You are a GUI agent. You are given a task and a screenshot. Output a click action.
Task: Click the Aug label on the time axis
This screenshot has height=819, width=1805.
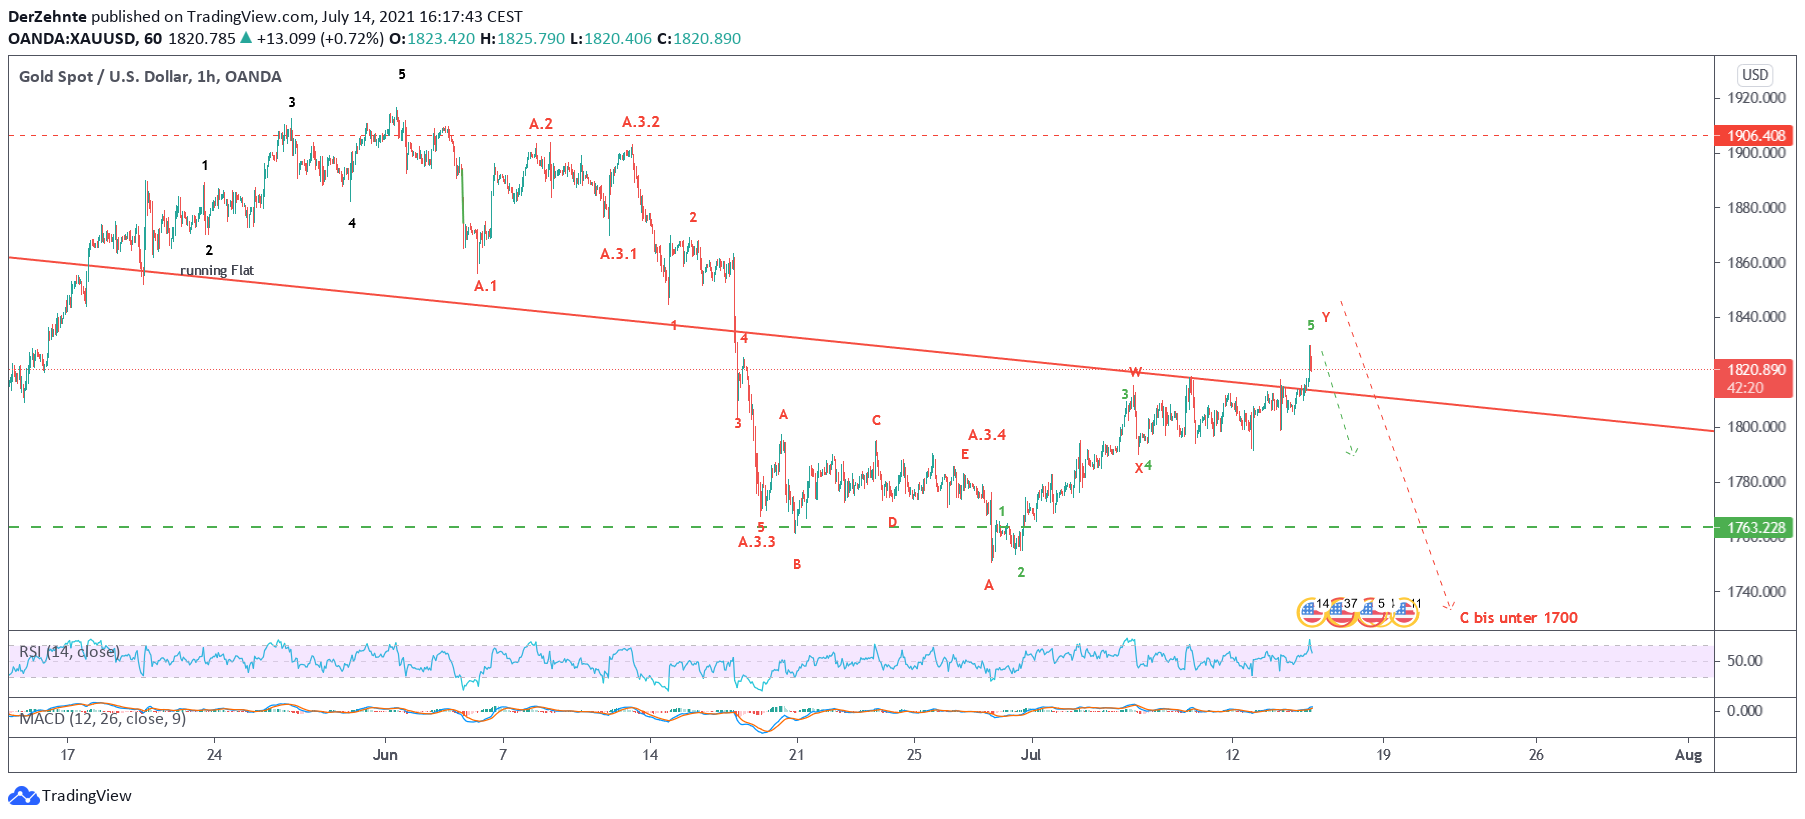[1689, 755]
